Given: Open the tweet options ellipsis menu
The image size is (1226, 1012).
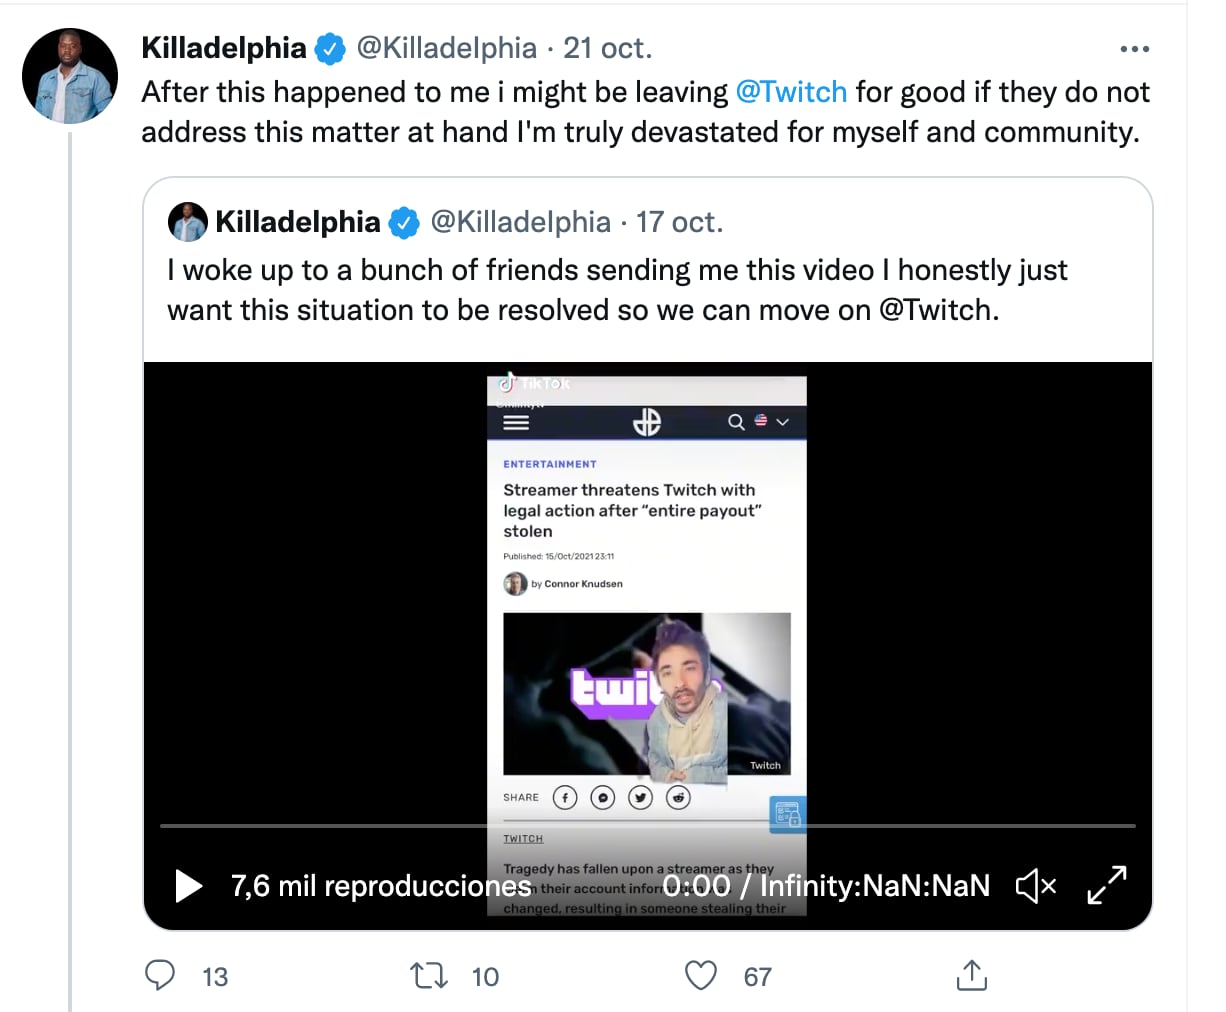Looking at the screenshot, I should tap(1135, 48).
